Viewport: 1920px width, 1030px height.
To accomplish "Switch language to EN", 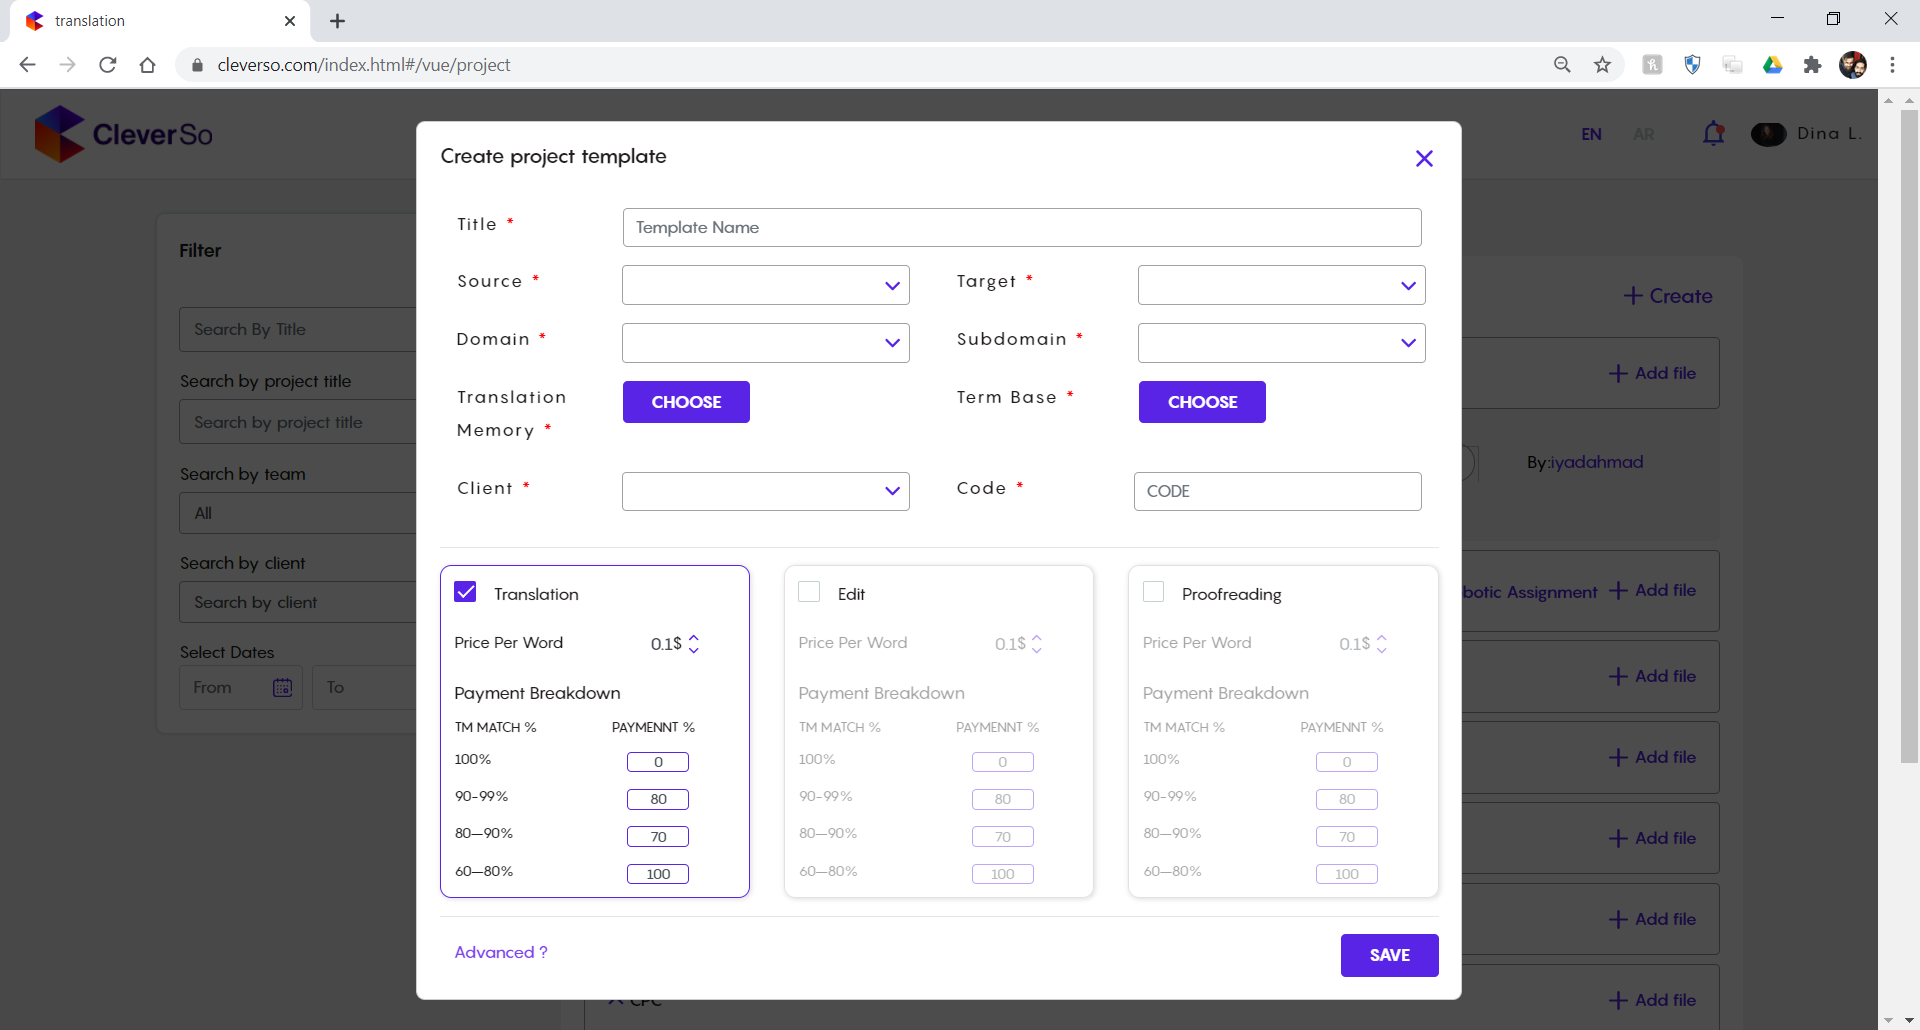I will click(1591, 134).
